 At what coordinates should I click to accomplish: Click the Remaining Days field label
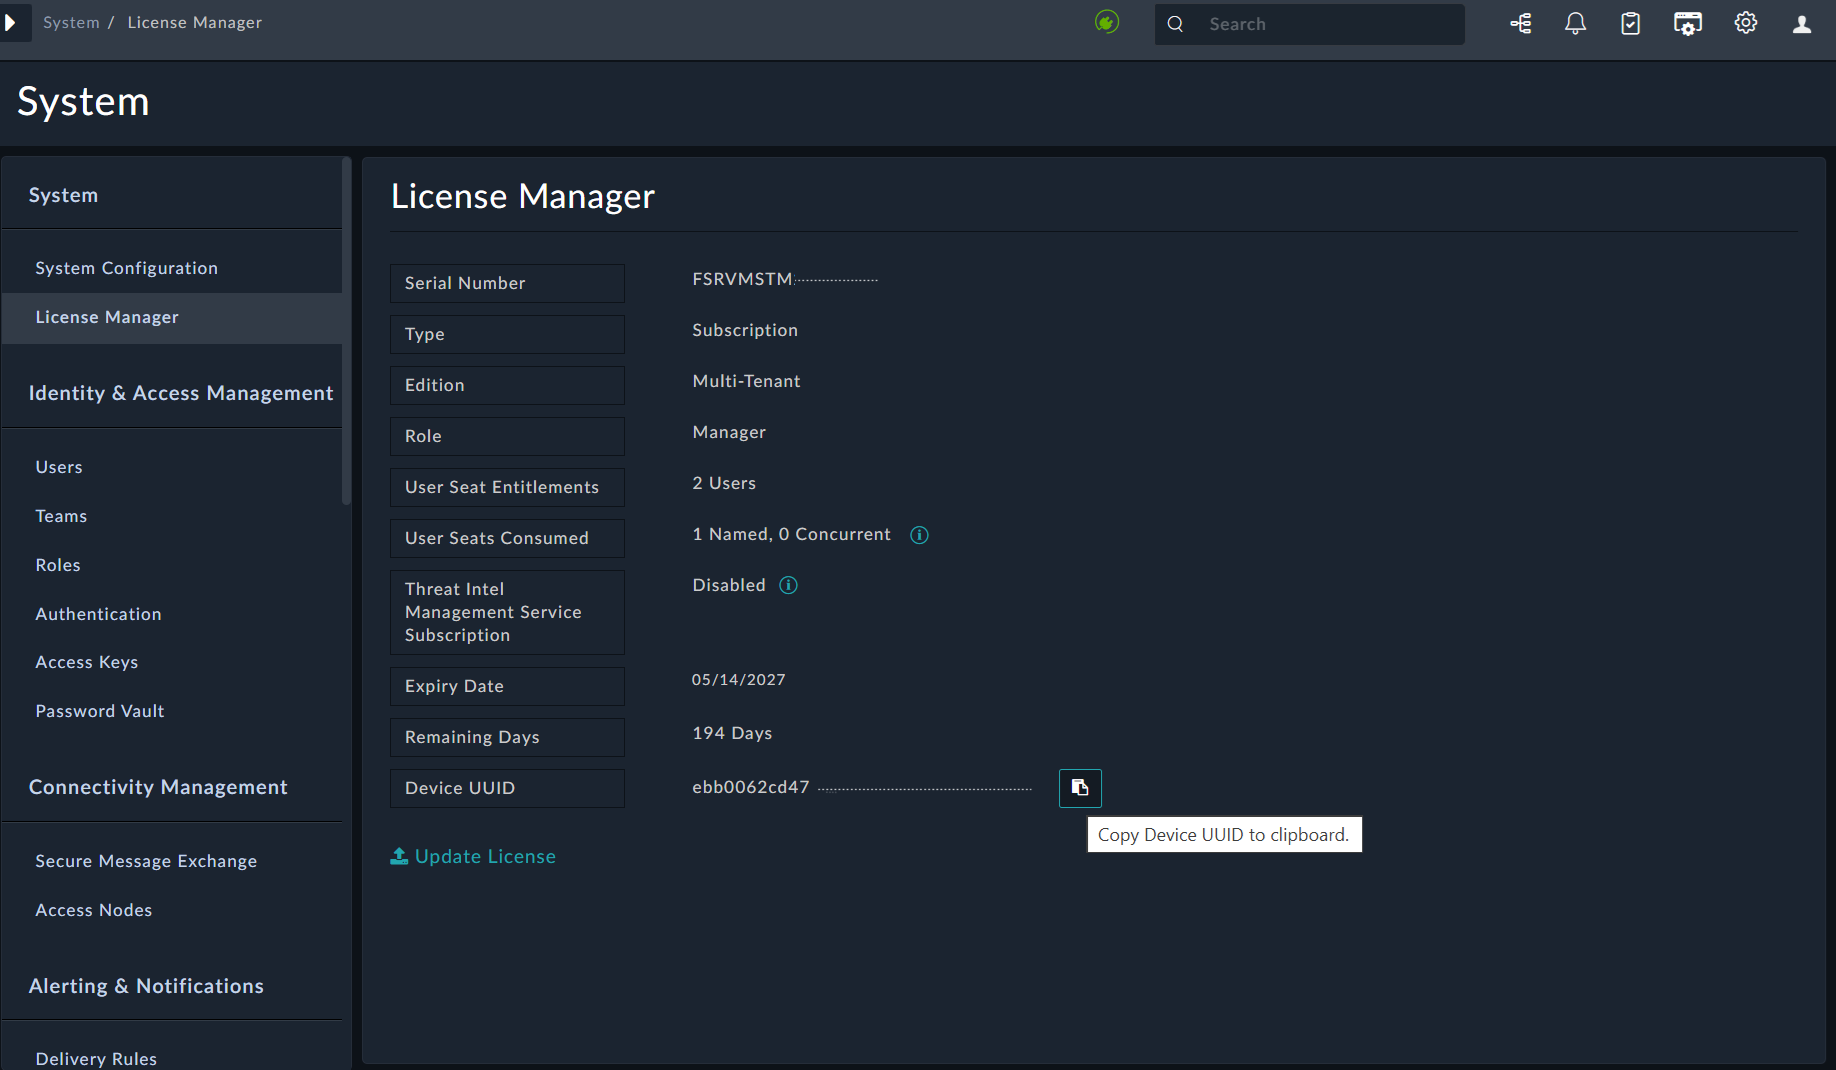click(x=507, y=737)
